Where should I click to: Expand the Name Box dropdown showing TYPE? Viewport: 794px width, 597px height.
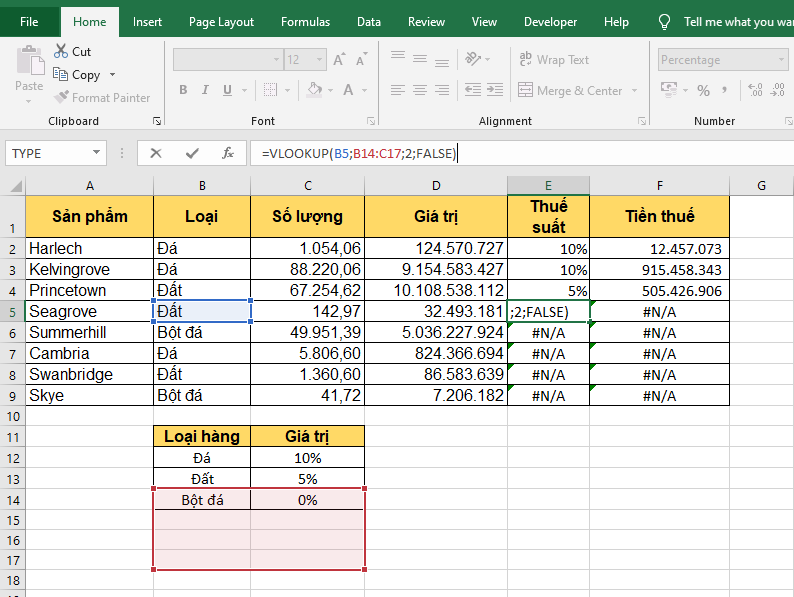point(97,153)
